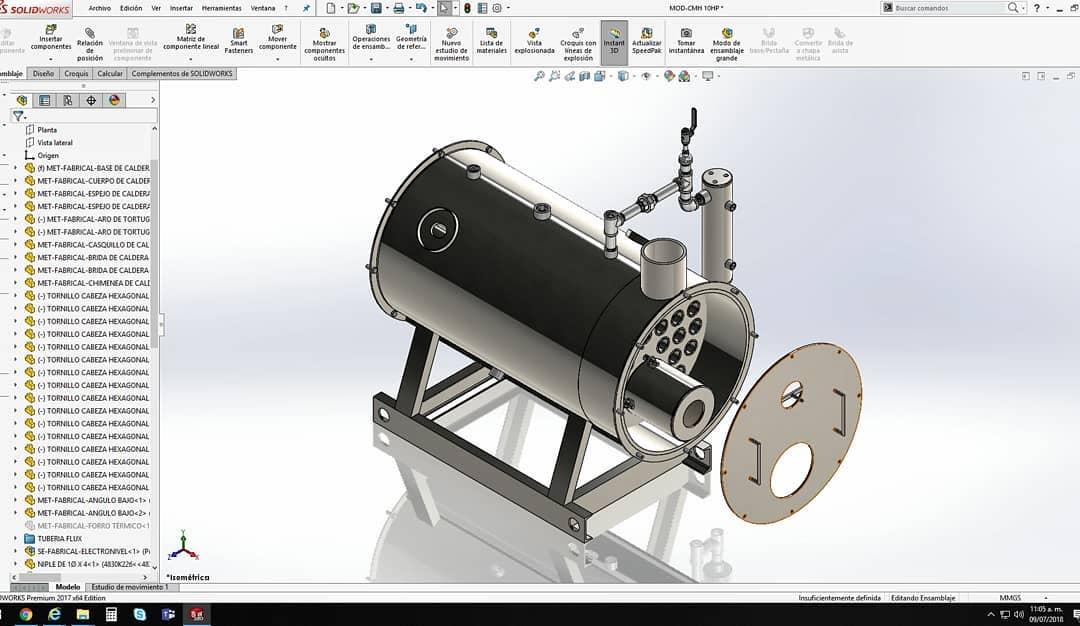
Task: Click the MMGS unit system in the status bar
Action: 1010,598
